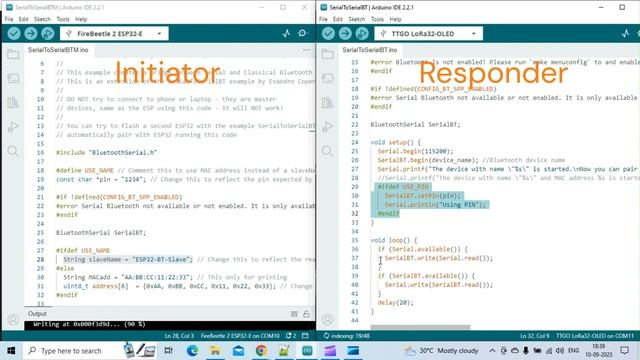
Task: Show hidden system tray icons chevron
Action: click(492, 351)
